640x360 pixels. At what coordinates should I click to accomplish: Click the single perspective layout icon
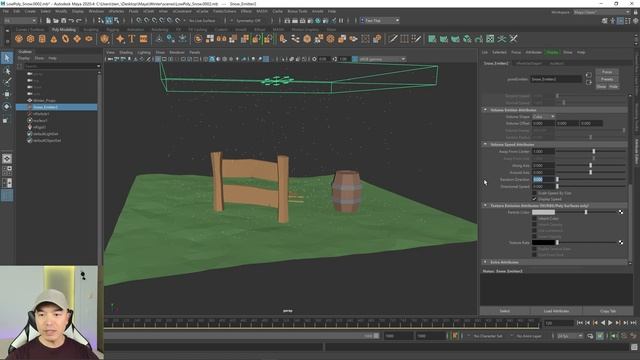click(7, 158)
